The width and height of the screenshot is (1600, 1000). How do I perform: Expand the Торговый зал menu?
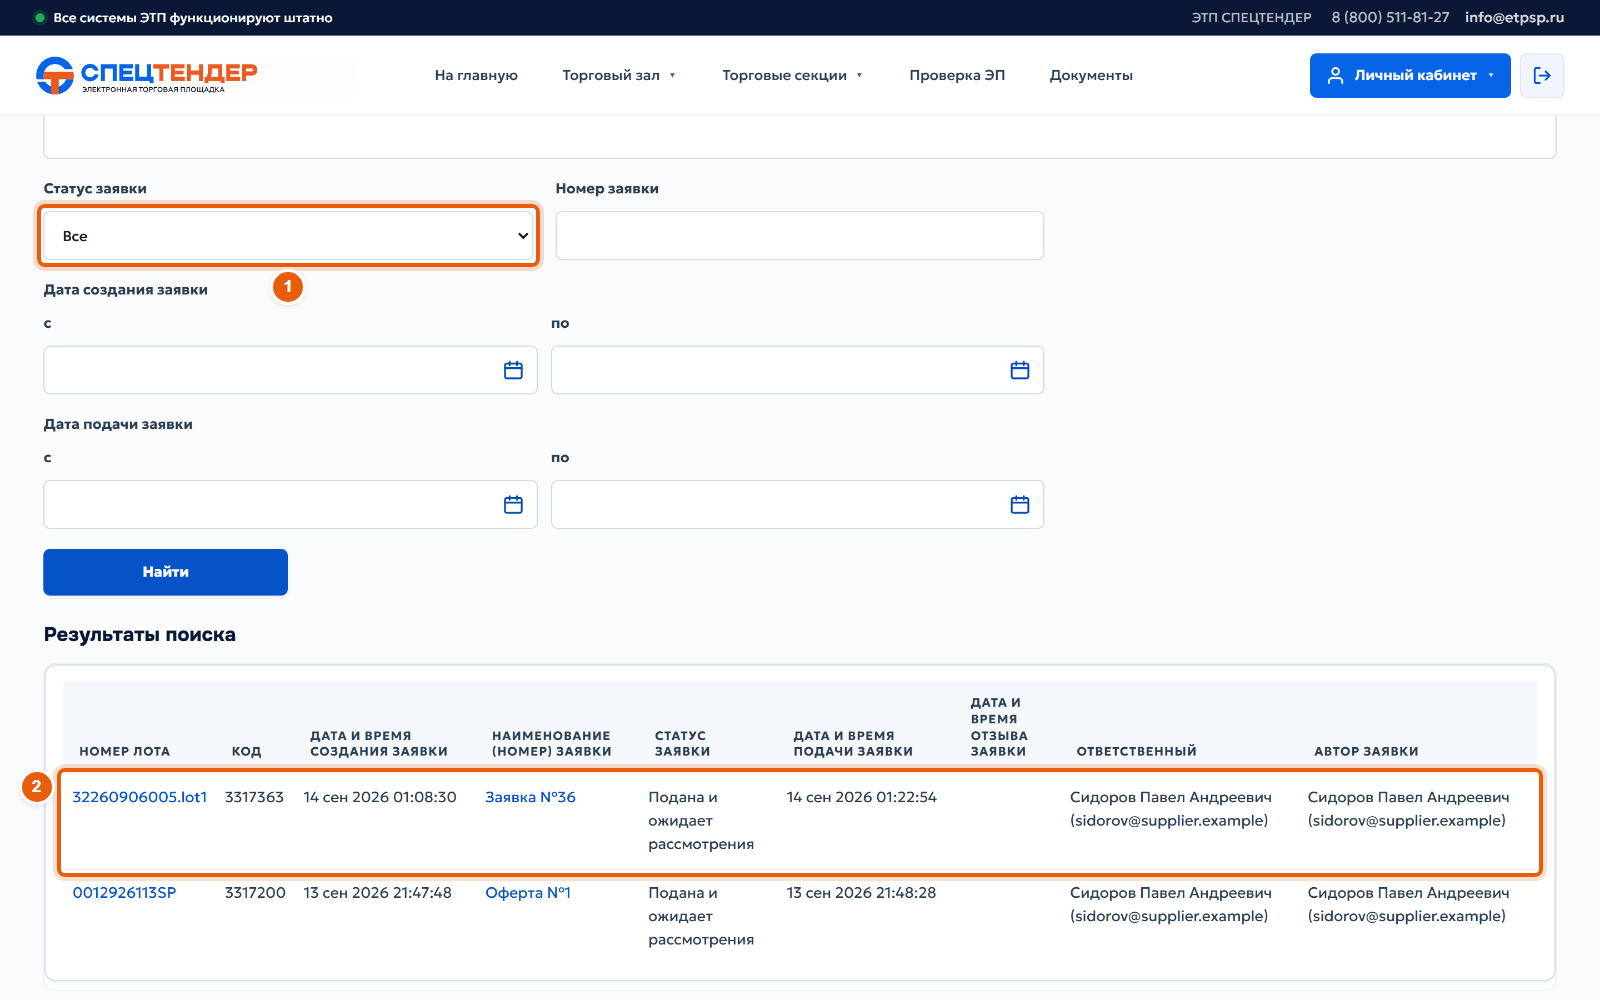coord(619,75)
